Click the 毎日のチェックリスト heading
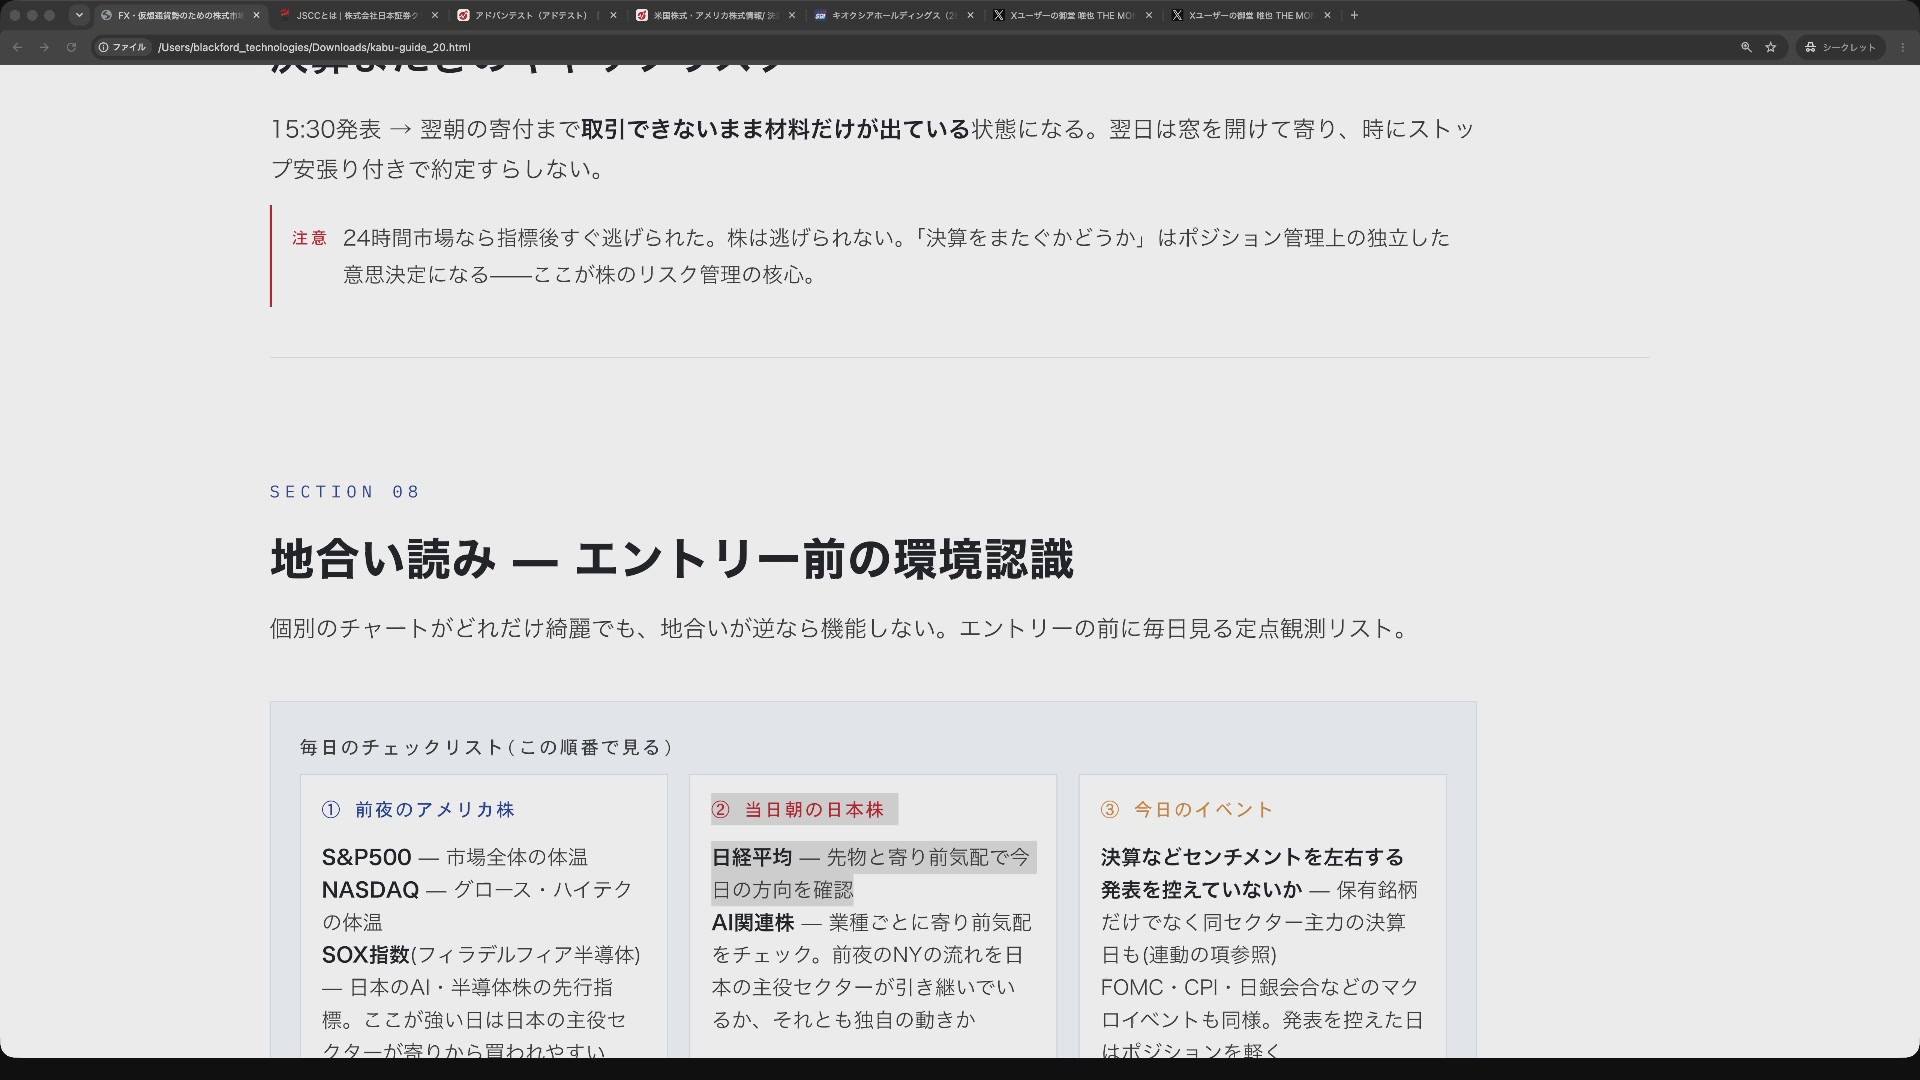Screen dimensions: 1920x1080 [x=486, y=747]
